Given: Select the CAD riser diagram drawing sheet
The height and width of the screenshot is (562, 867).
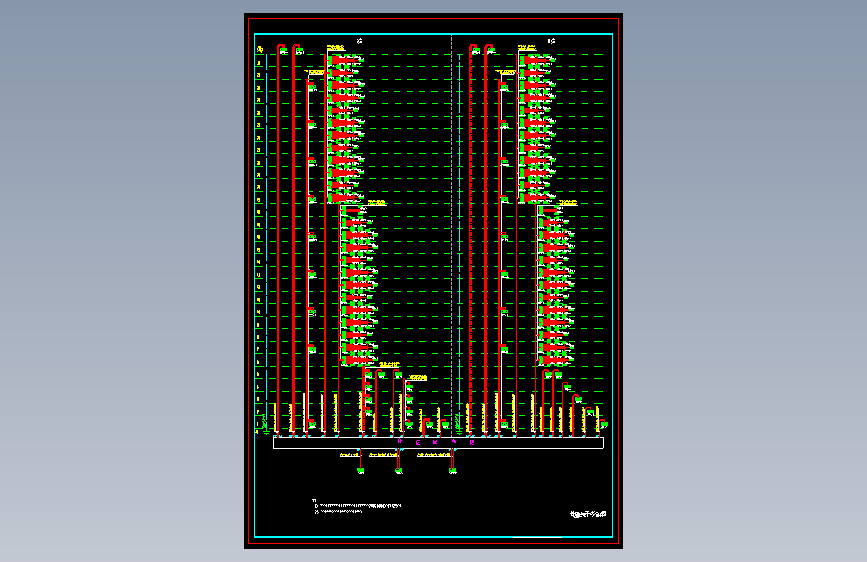Looking at the screenshot, I should tap(434, 281).
